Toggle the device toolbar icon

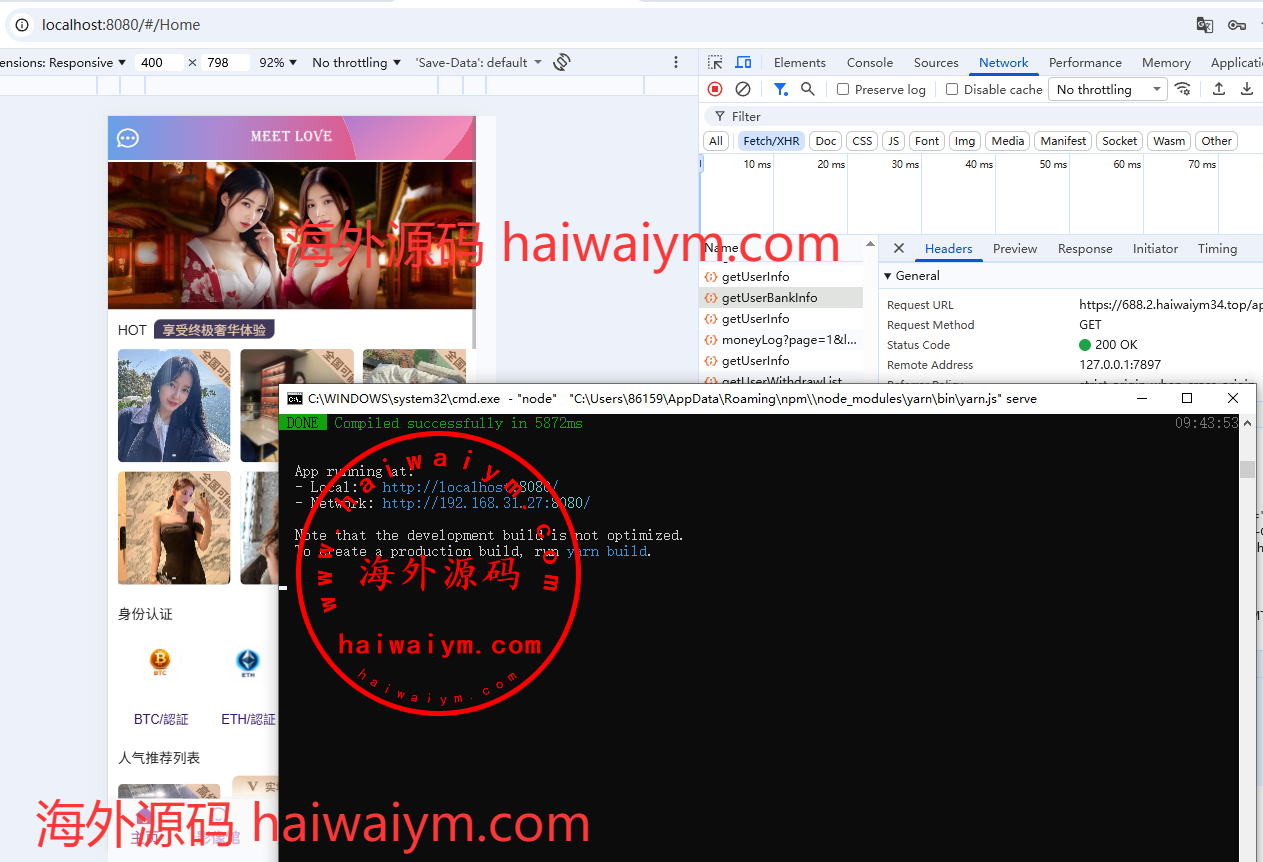(743, 62)
